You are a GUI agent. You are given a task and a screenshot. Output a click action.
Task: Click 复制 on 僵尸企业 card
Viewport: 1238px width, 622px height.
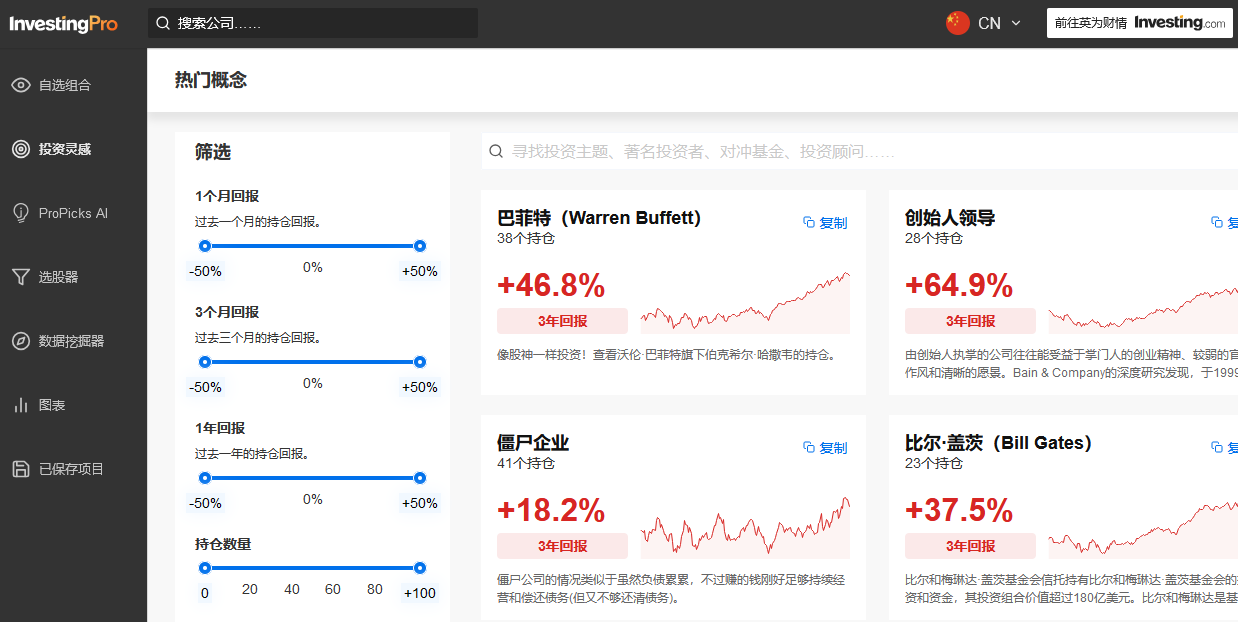pos(825,448)
